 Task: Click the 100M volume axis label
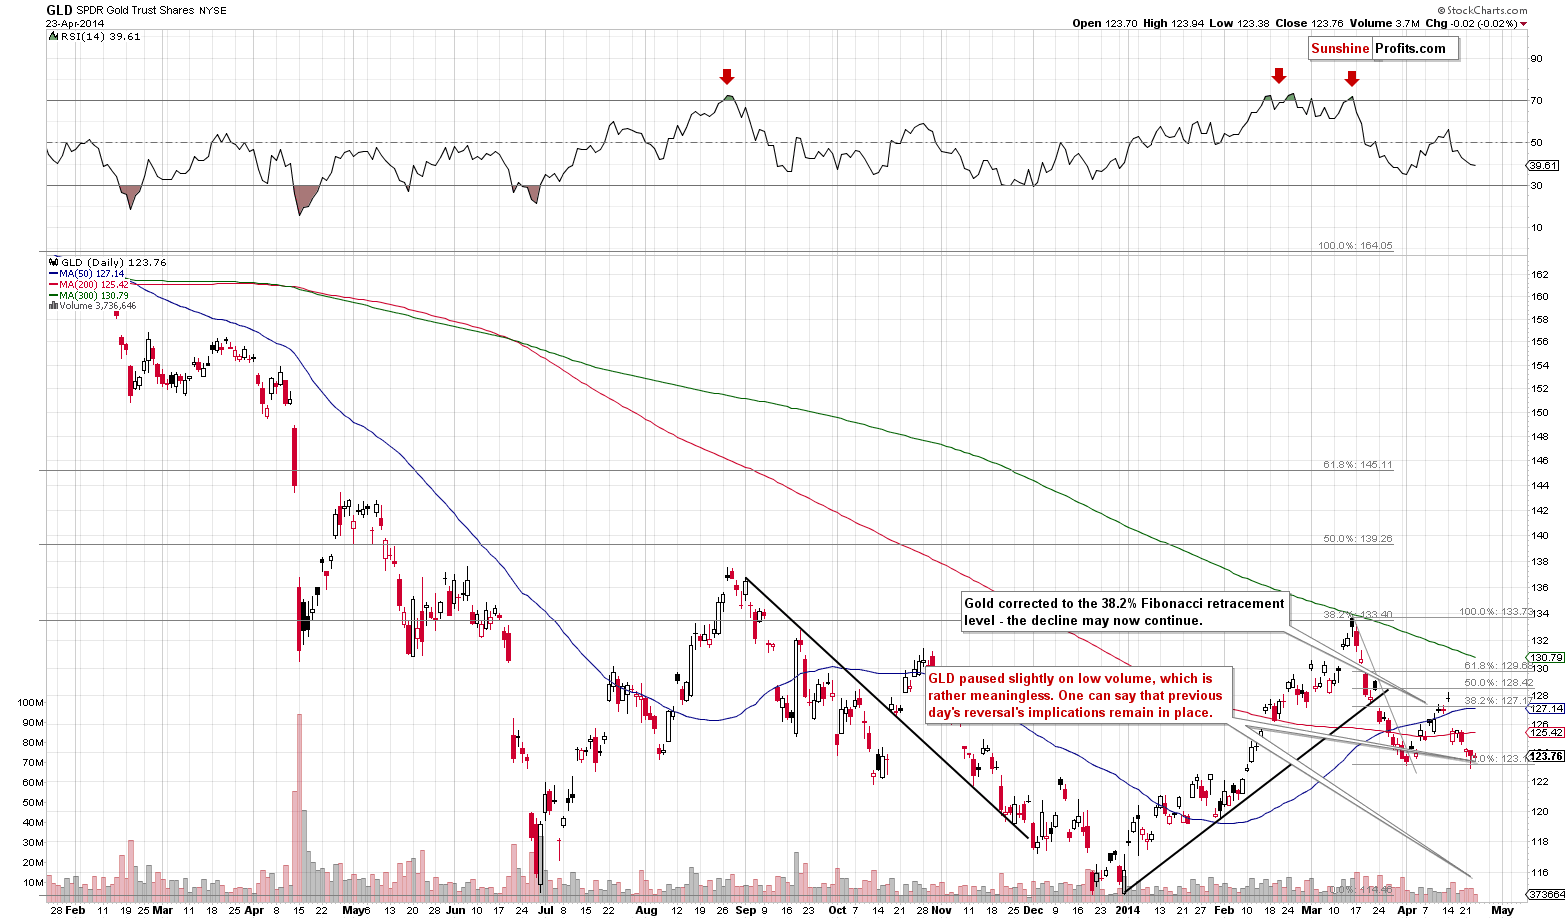click(x=30, y=703)
